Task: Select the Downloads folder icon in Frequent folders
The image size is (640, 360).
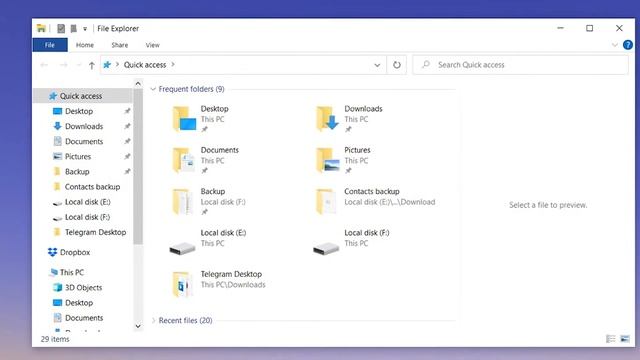Action: (x=327, y=118)
